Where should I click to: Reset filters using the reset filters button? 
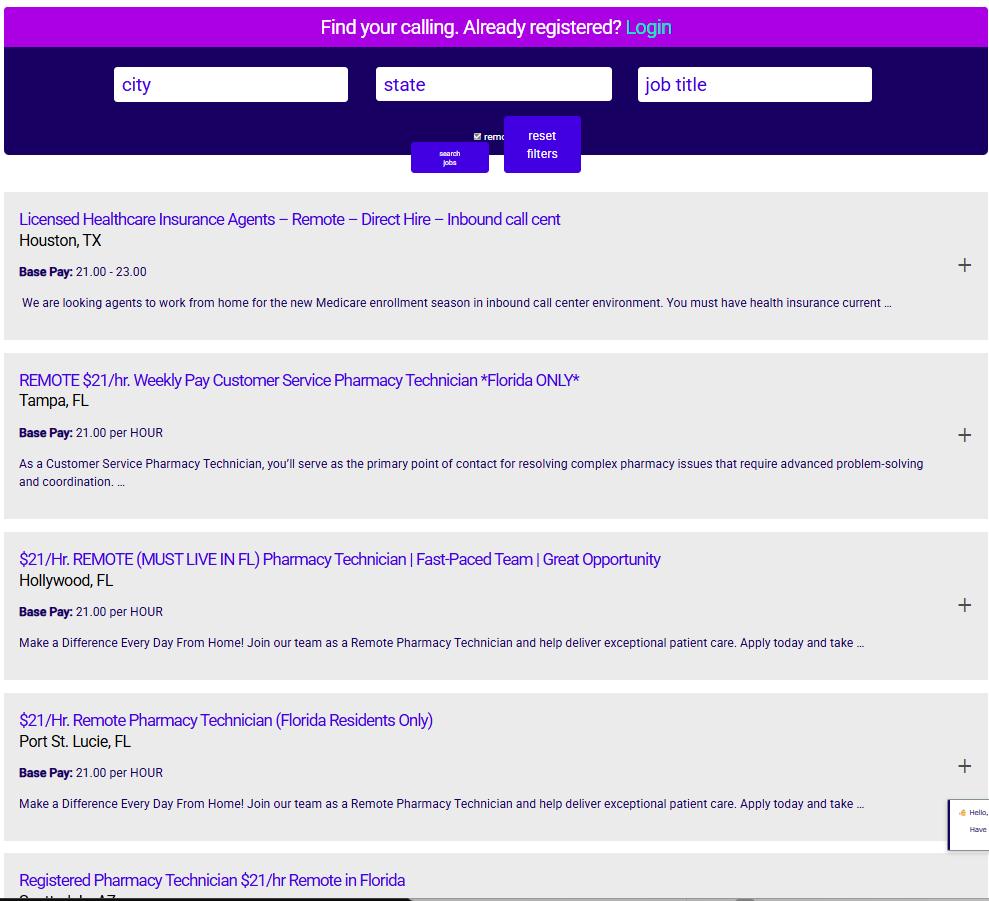pos(542,144)
